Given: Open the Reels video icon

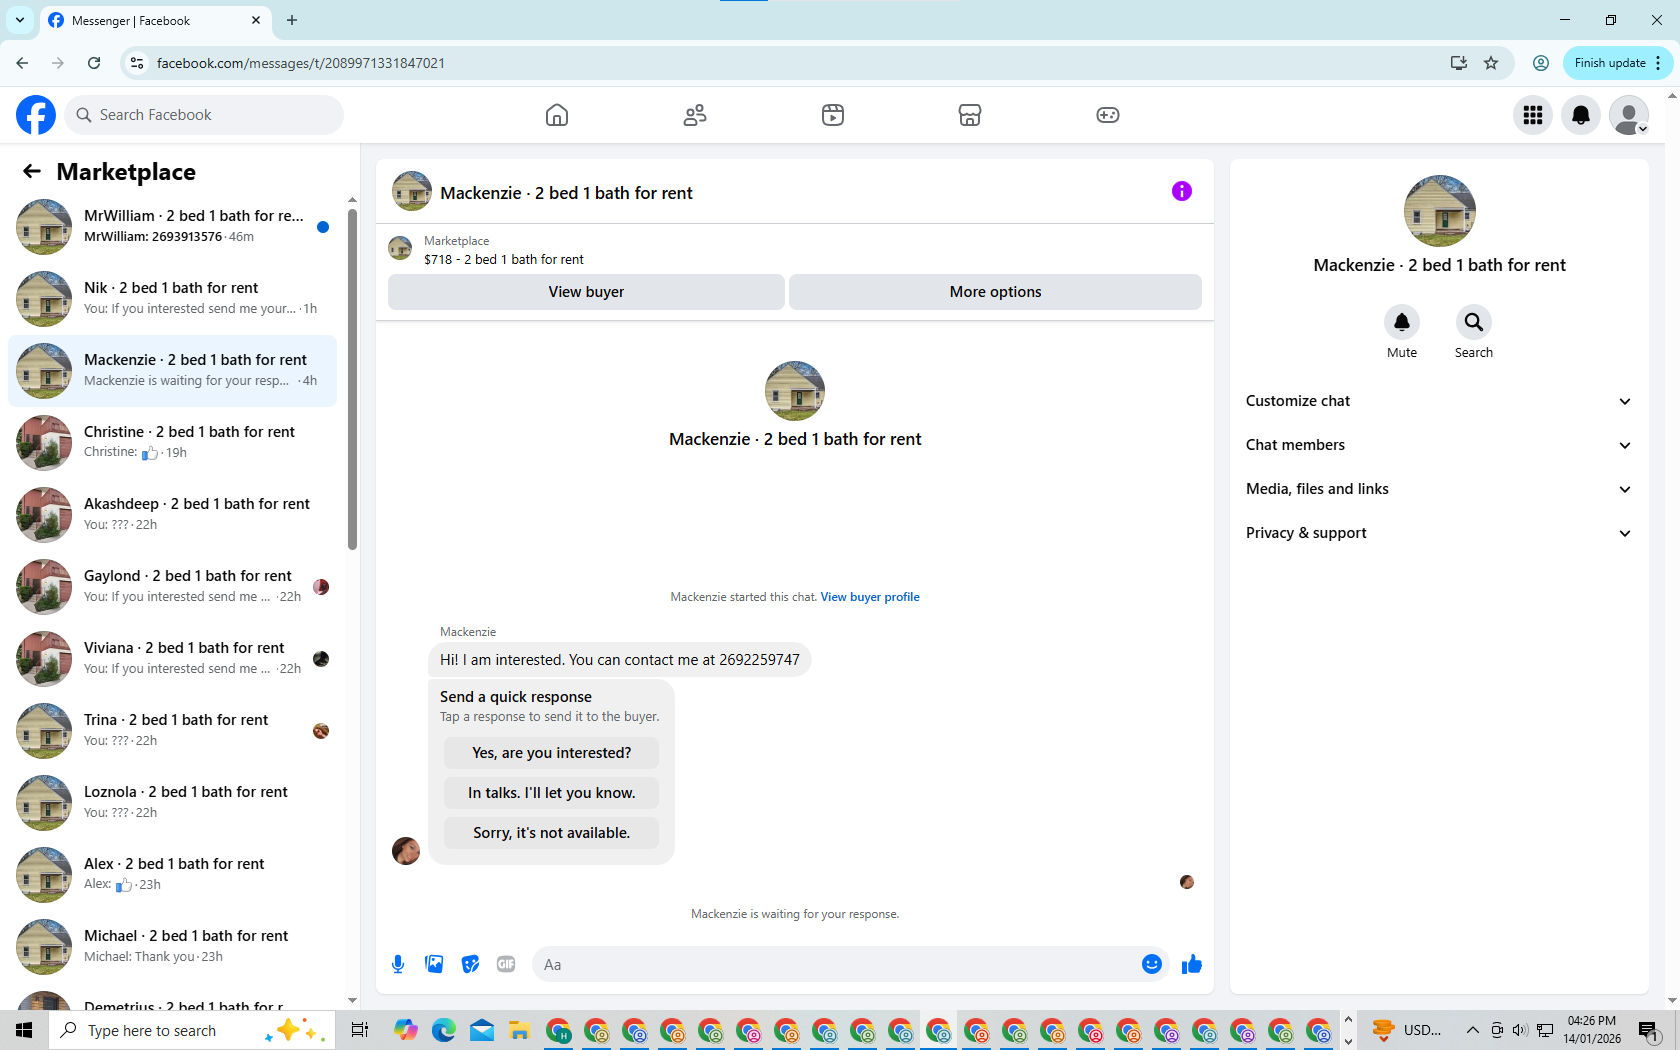Looking at the screenshot, I should click(833, 115).
